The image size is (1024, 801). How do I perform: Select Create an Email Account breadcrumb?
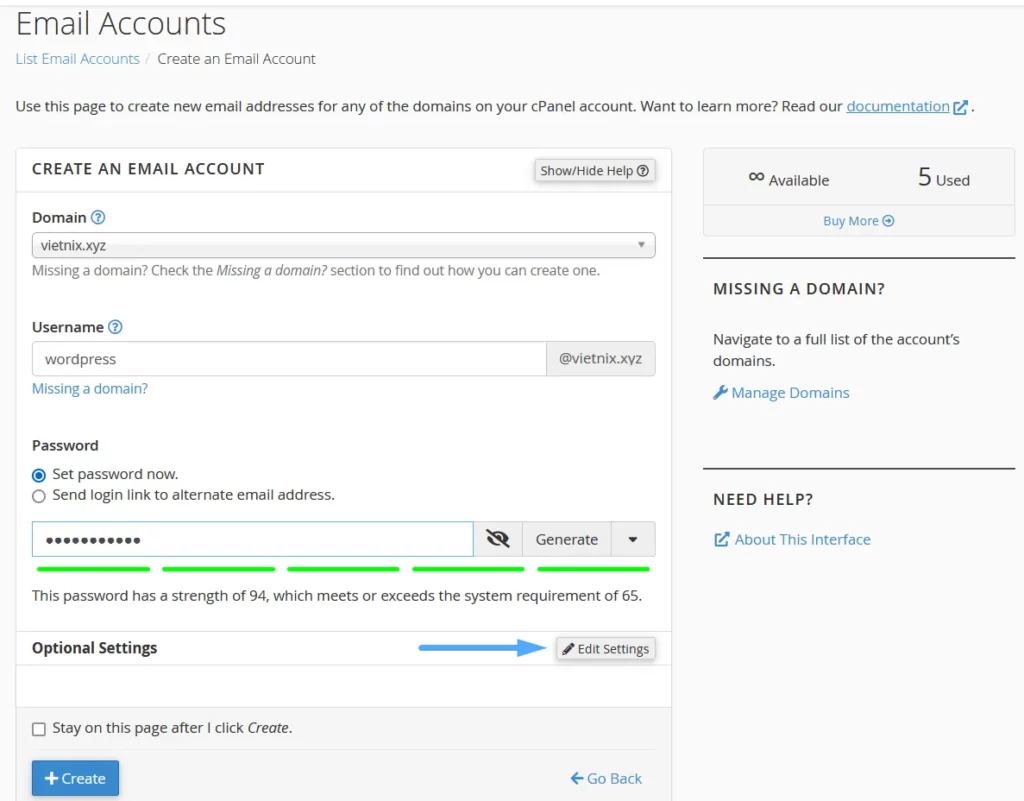coord(236,58)
